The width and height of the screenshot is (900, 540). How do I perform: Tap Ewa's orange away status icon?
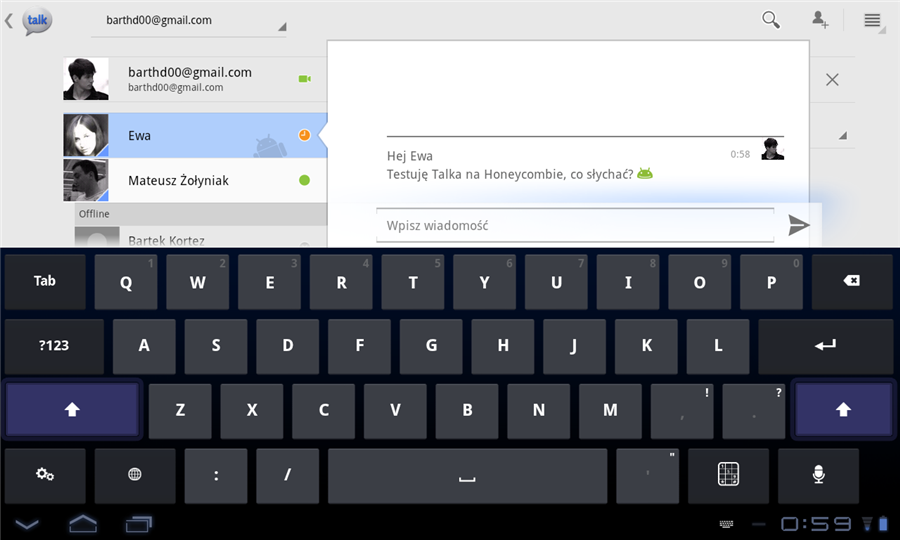pyautogui.click(x=304, y=135)
